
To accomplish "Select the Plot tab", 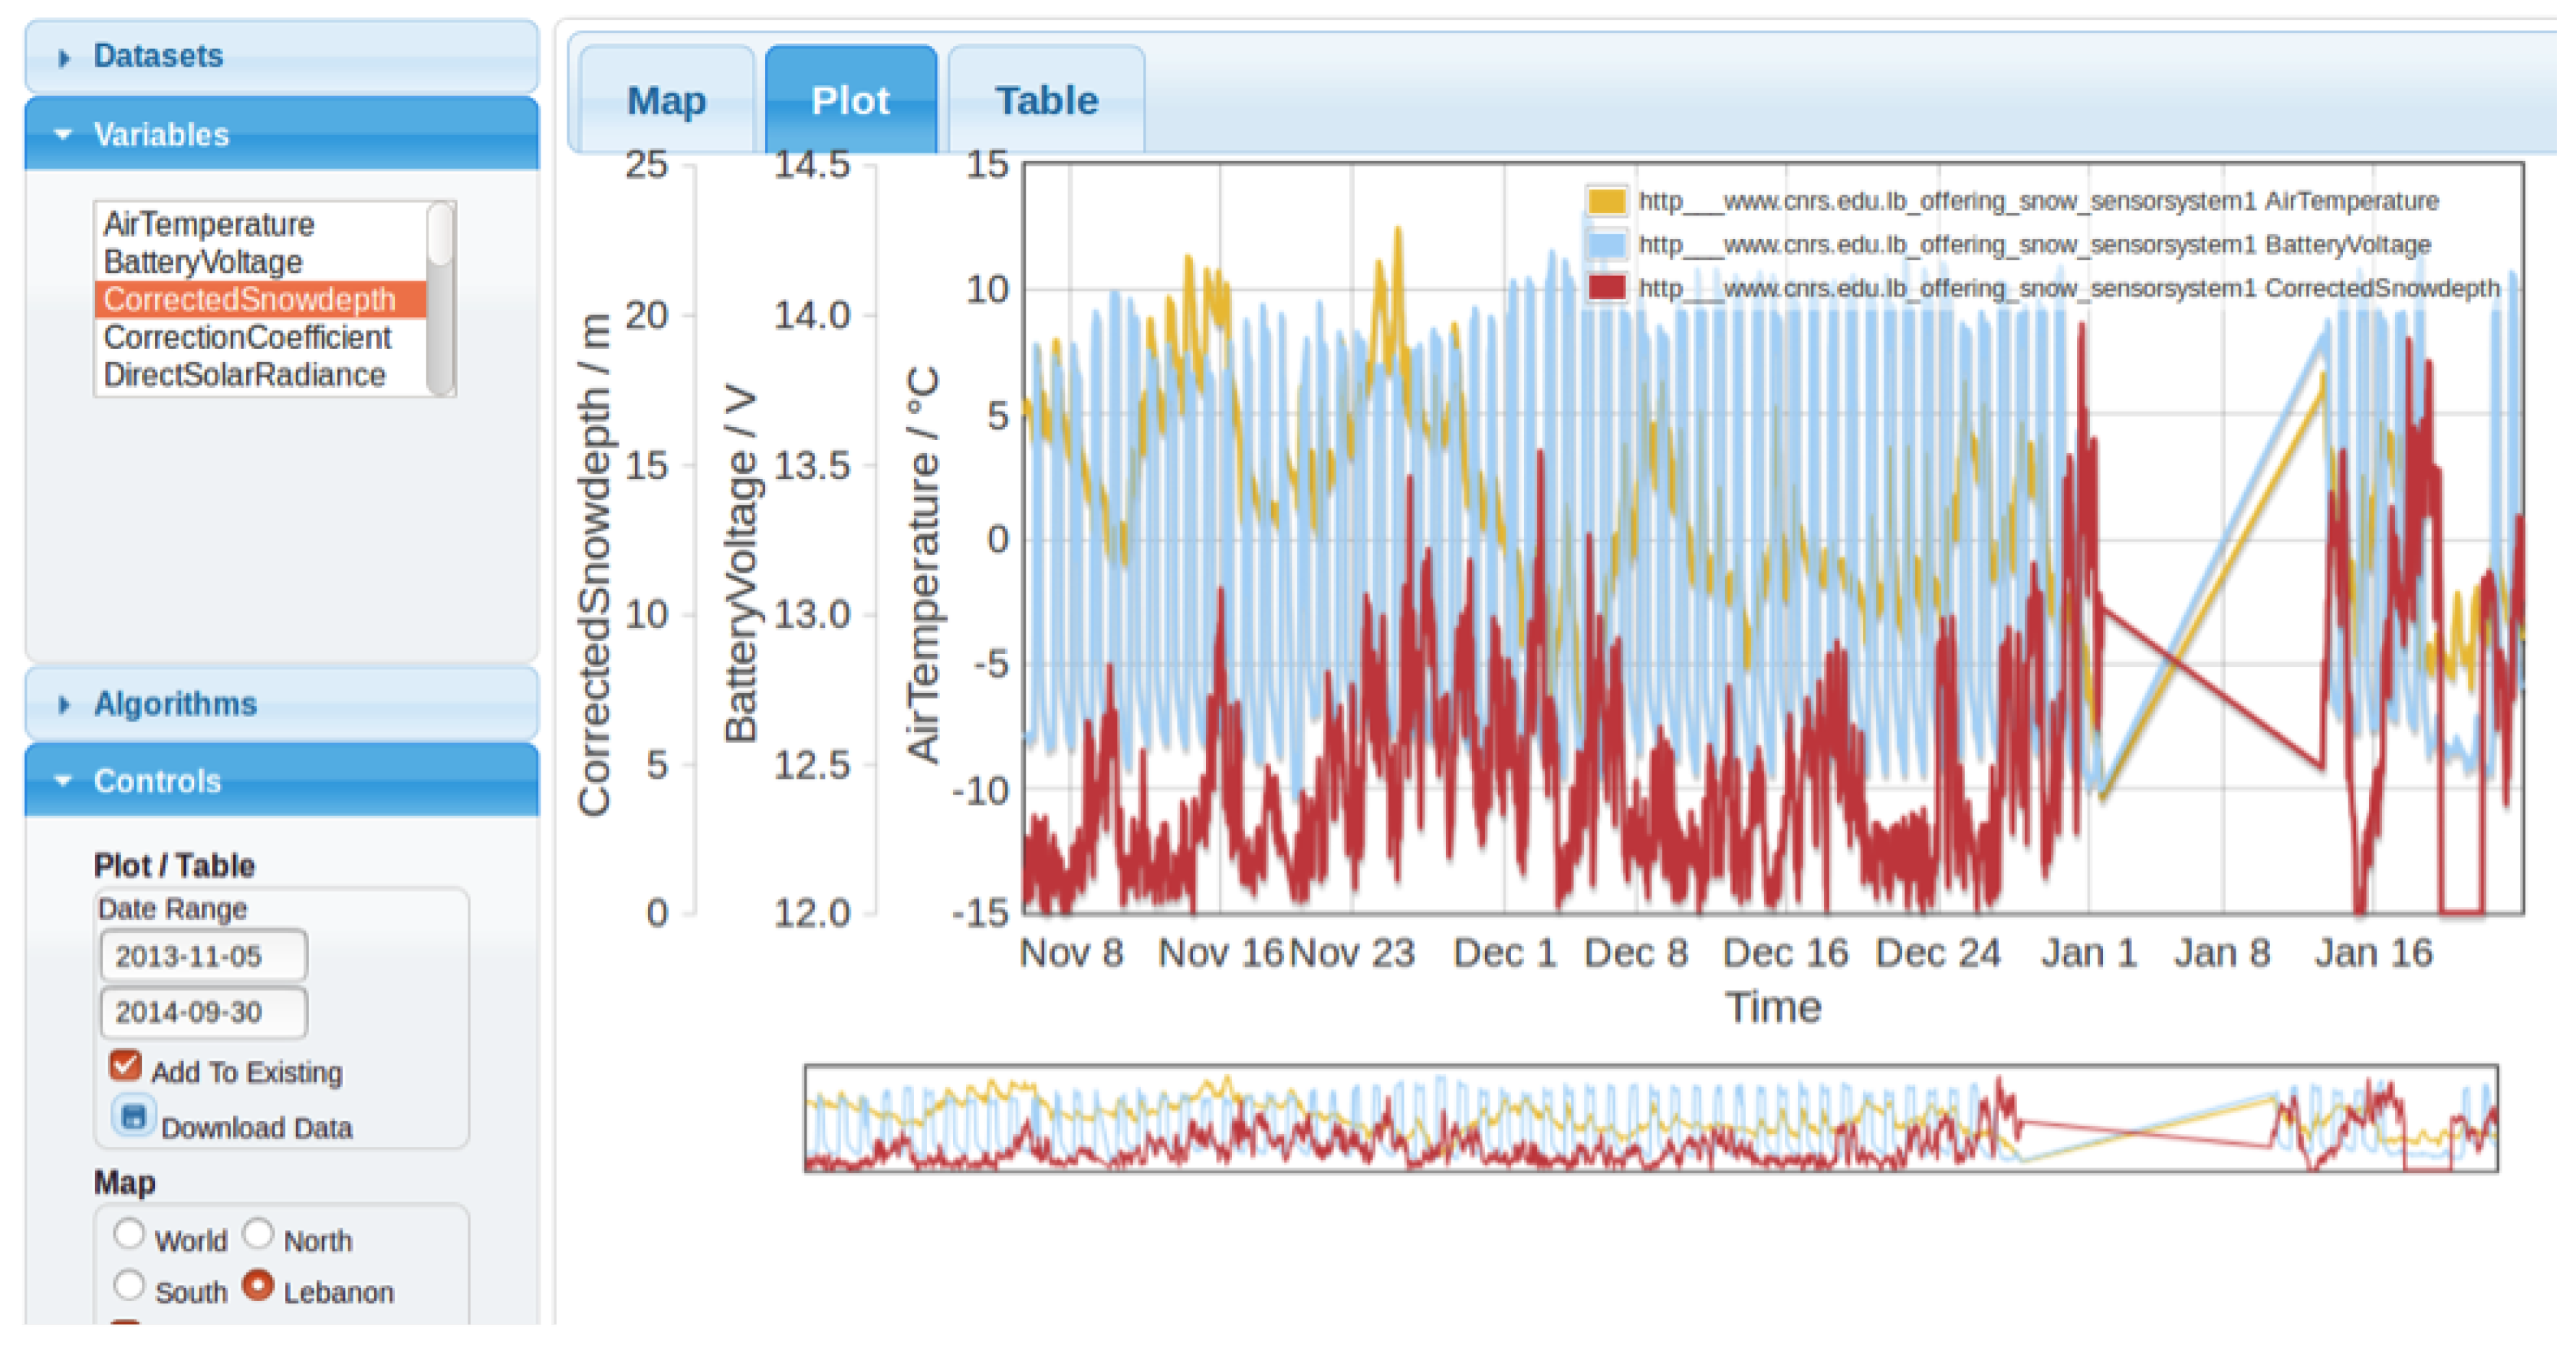I will point(851,100).
